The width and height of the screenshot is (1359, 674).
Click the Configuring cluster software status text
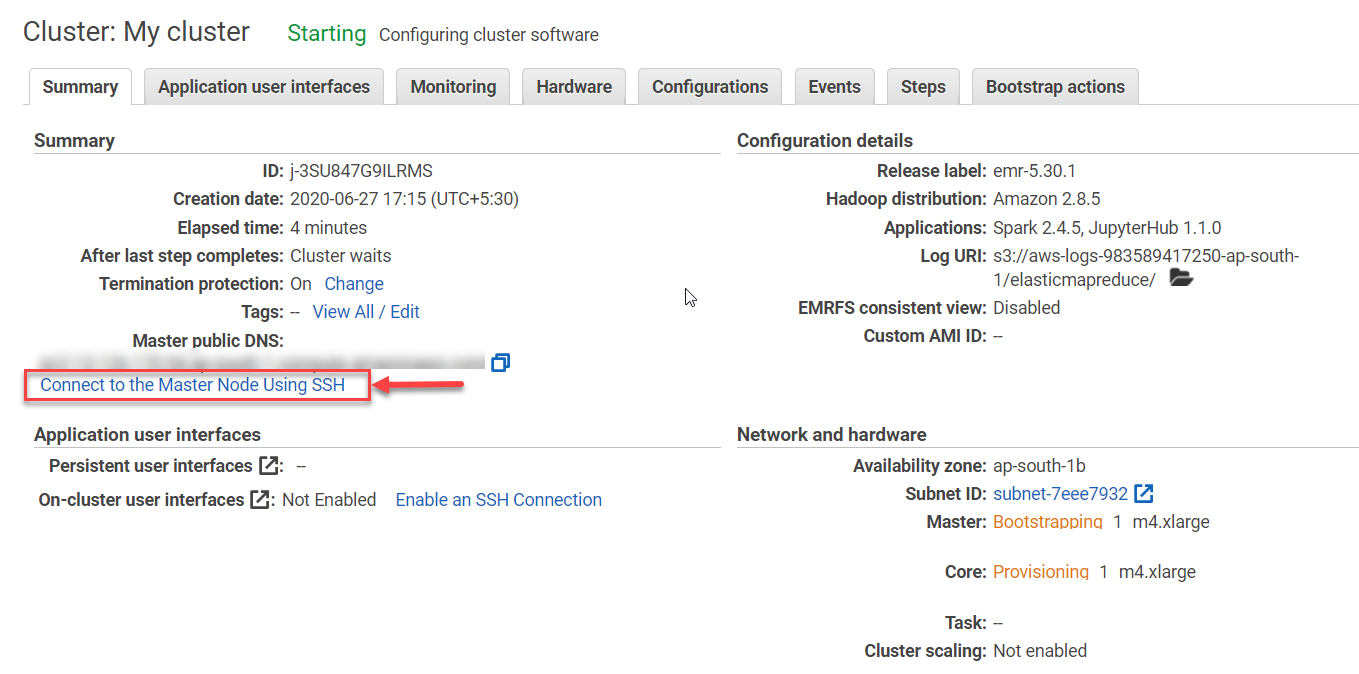[x=489, y=35]
